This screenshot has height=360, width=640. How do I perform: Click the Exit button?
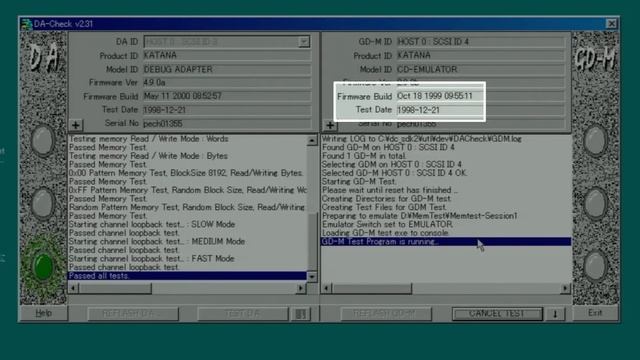(x=595, y=313)
